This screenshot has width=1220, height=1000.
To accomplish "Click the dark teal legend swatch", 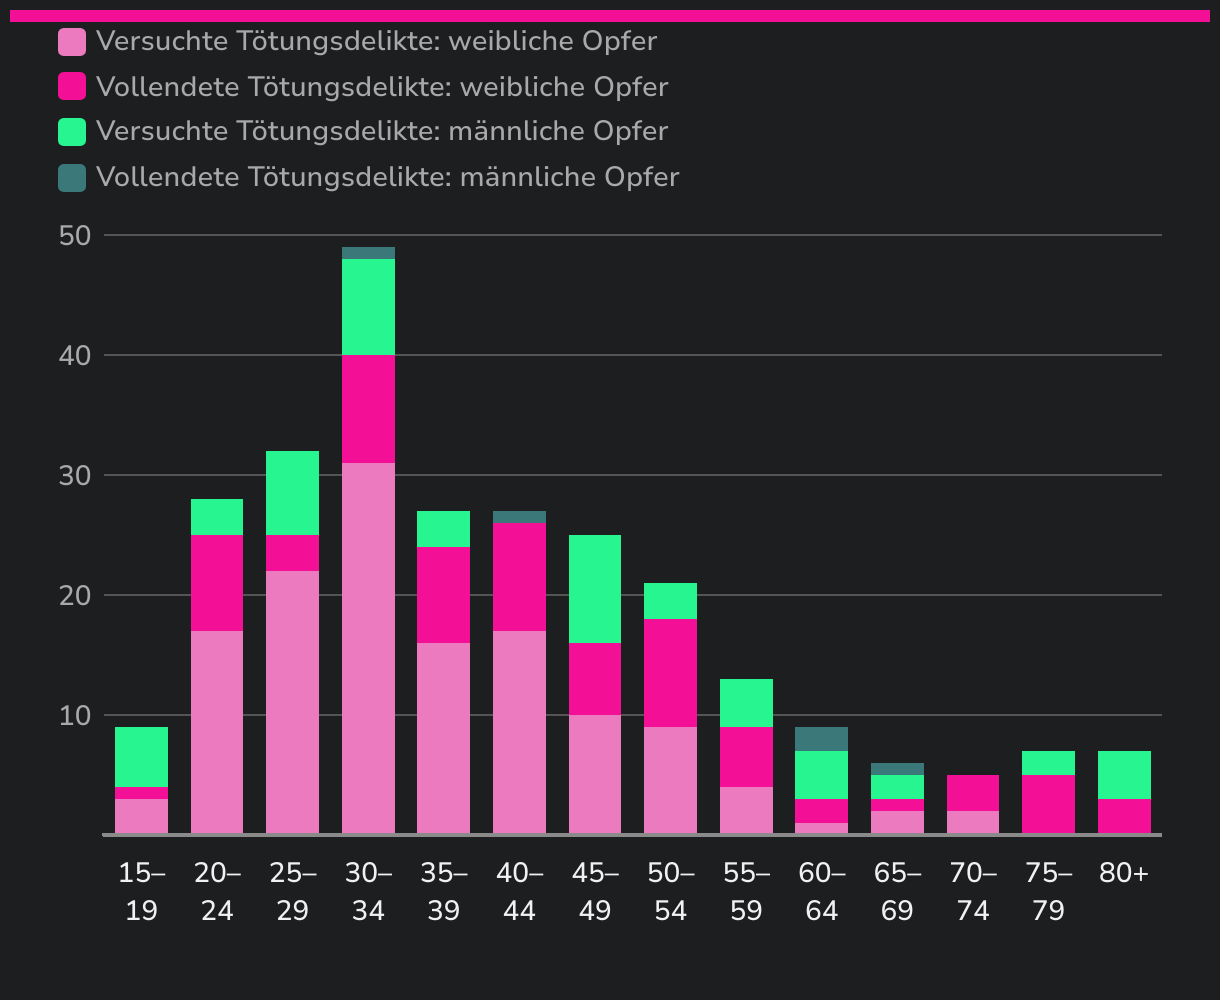I will pos(72,177).
